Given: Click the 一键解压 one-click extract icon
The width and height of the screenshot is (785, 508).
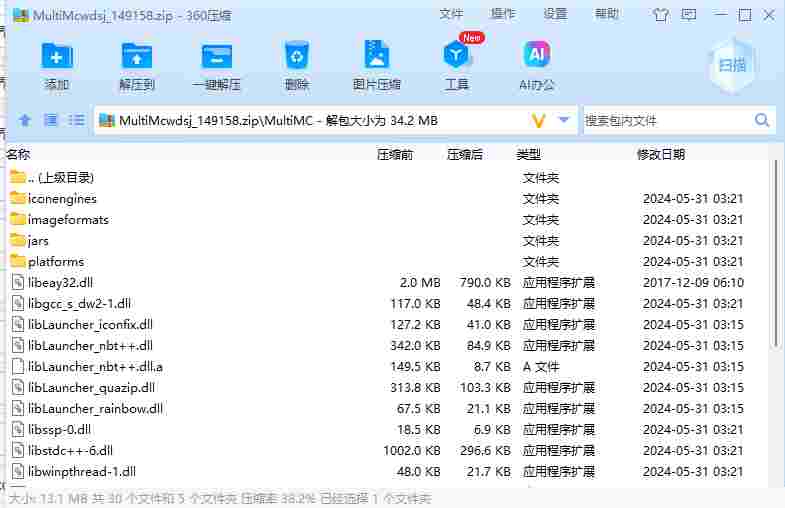Looking at the screenshot, I should tap(217, 56).
